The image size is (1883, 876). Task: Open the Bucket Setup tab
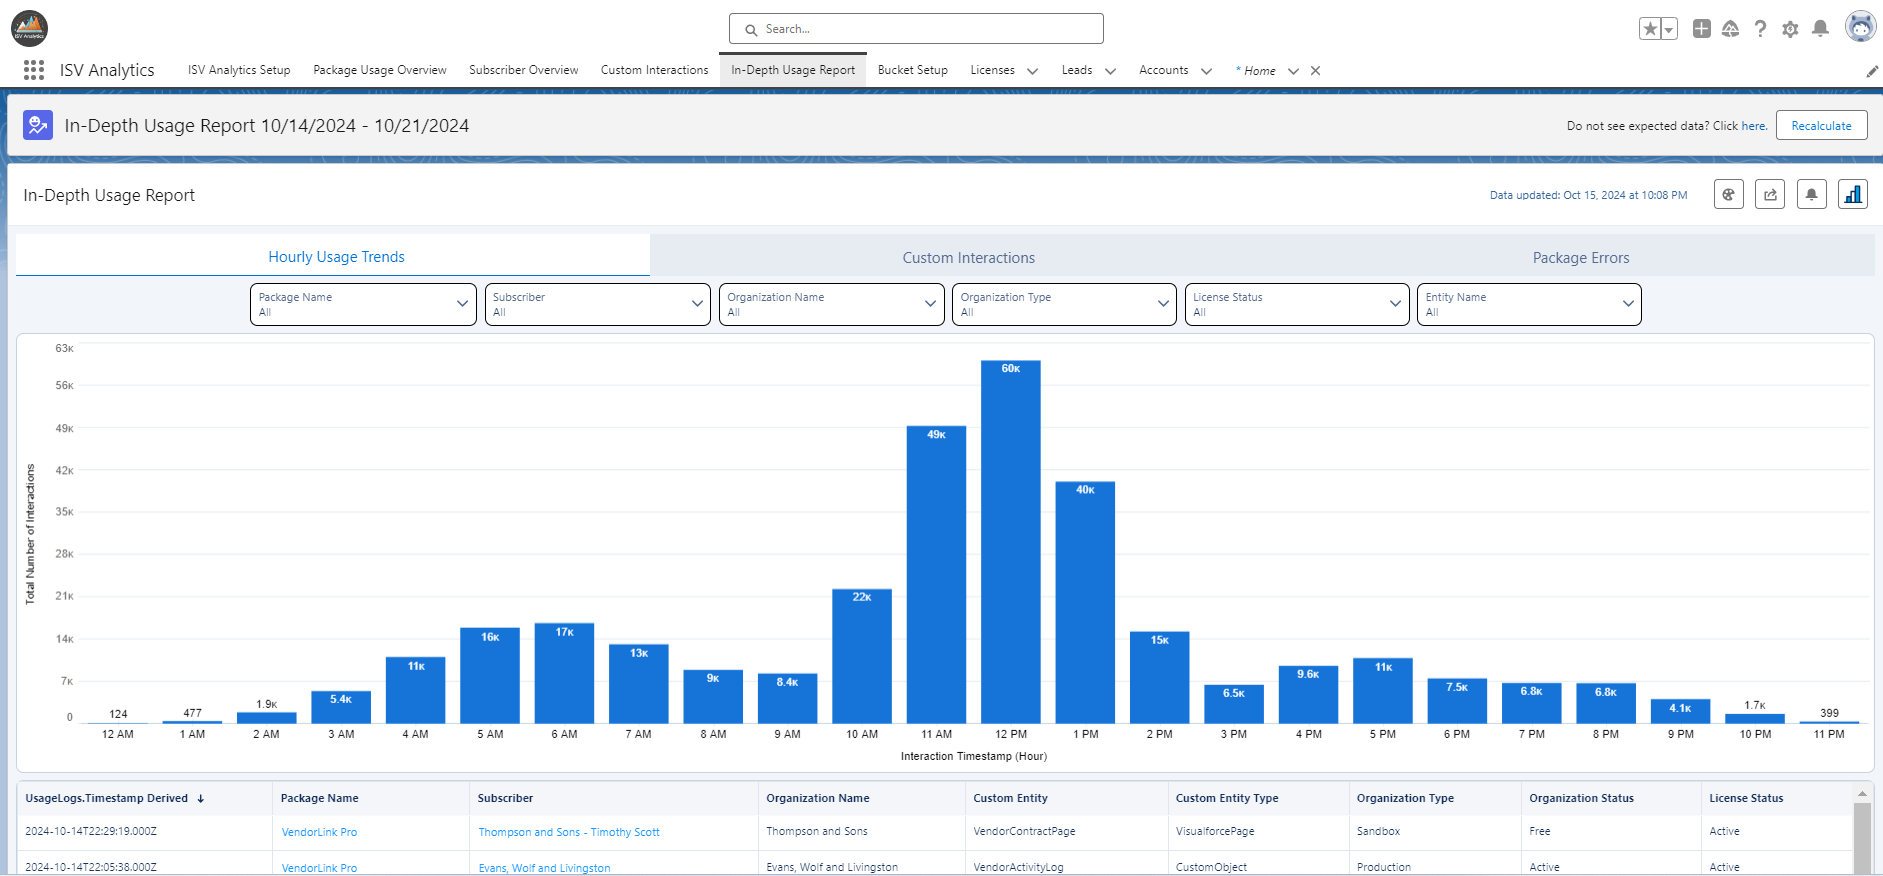tap(913, 70)
